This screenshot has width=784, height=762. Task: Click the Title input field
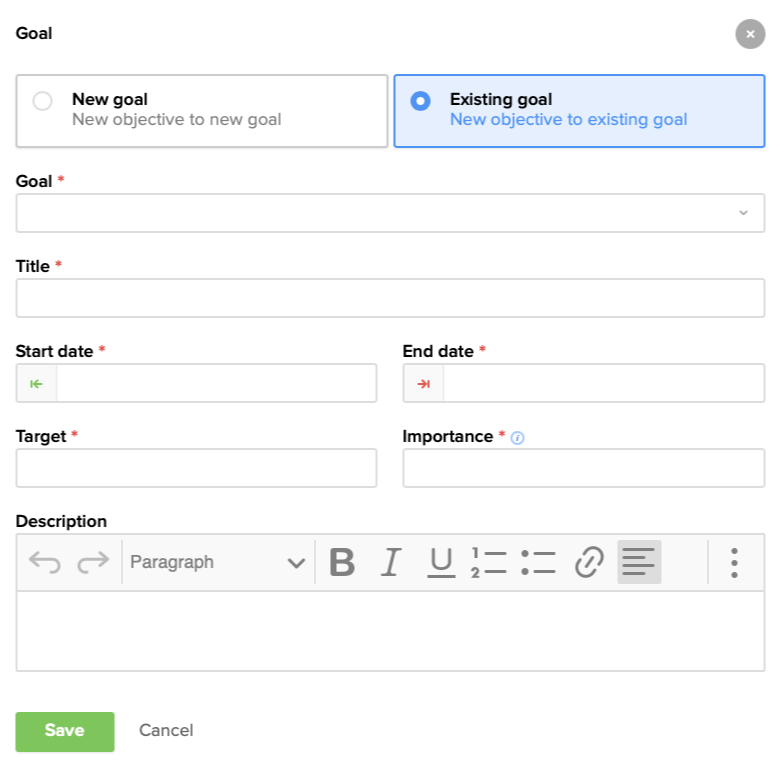click(390, 298)
